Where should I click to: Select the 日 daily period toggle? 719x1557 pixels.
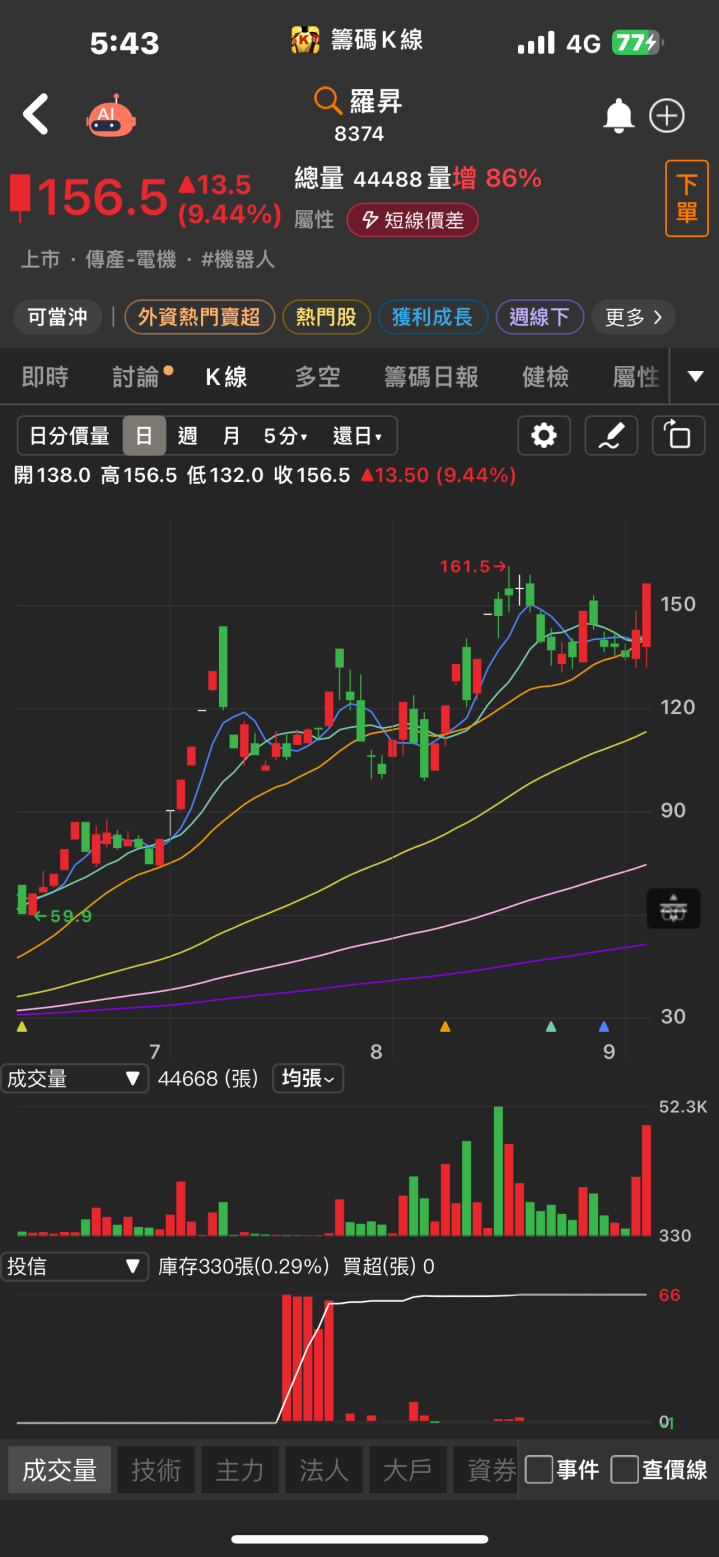[x=144, y=436]
